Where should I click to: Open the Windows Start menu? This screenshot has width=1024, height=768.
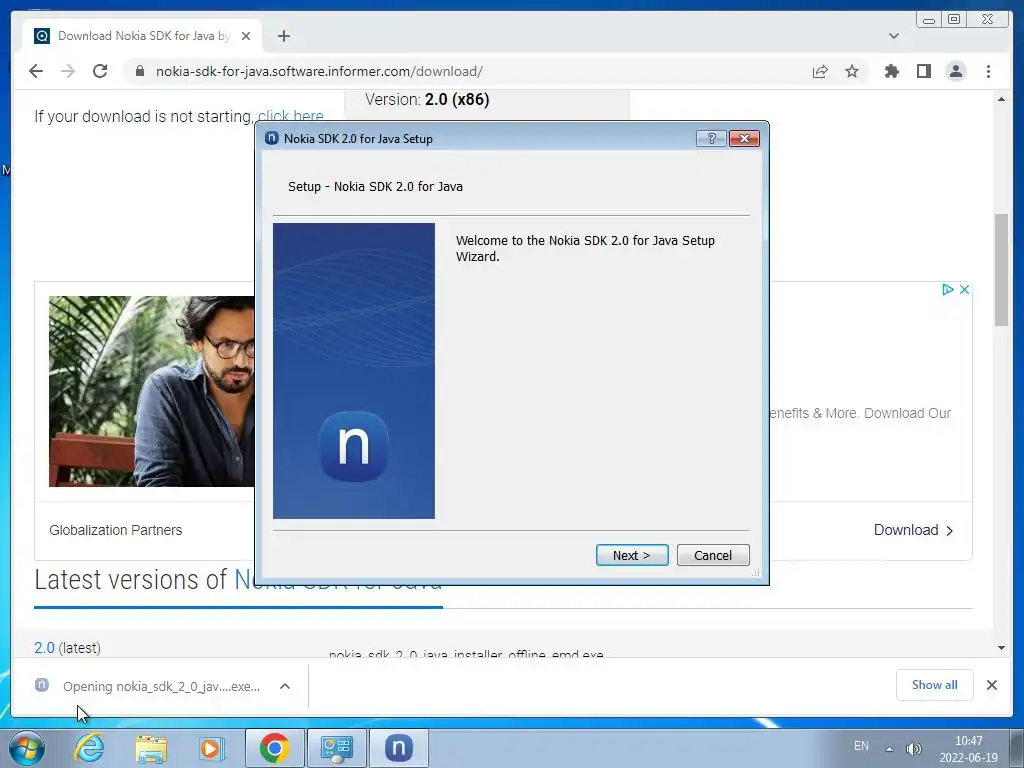tap(27, 748)
